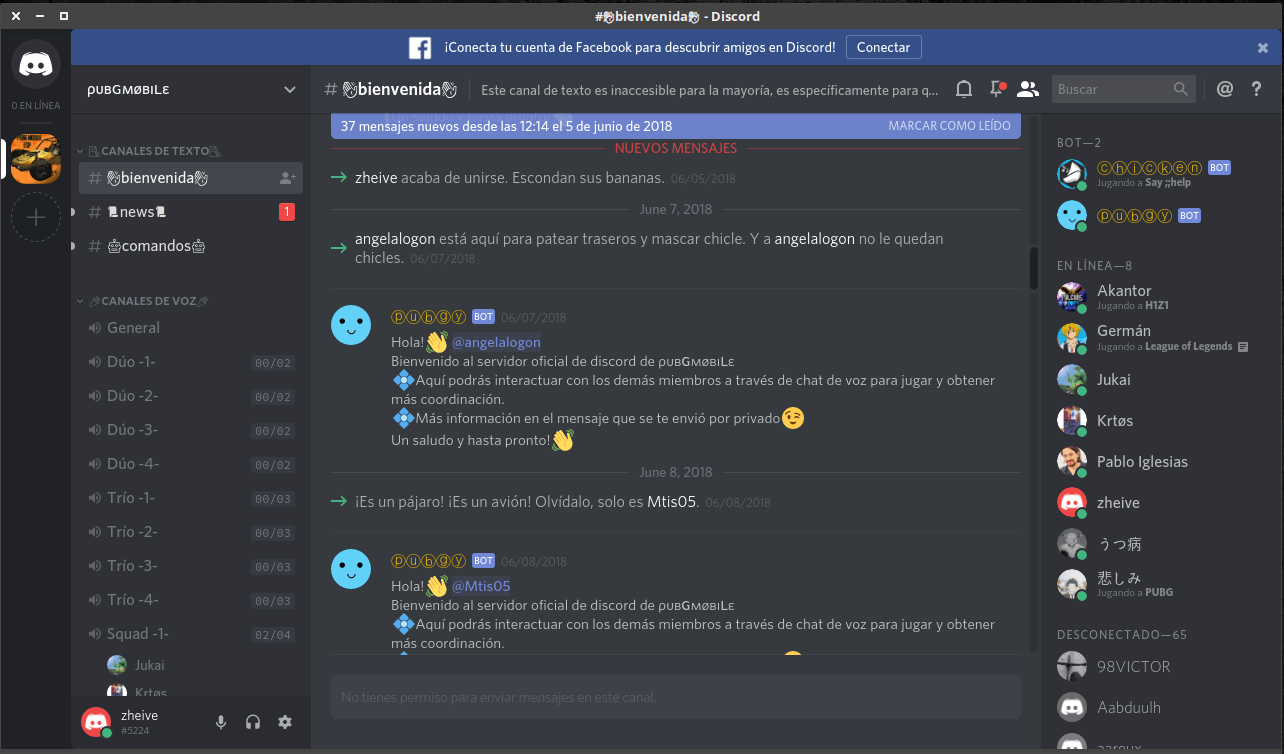The height and width of the screenshot is (754, 1284).
Task: Open the news text channel
Action: 191,212
